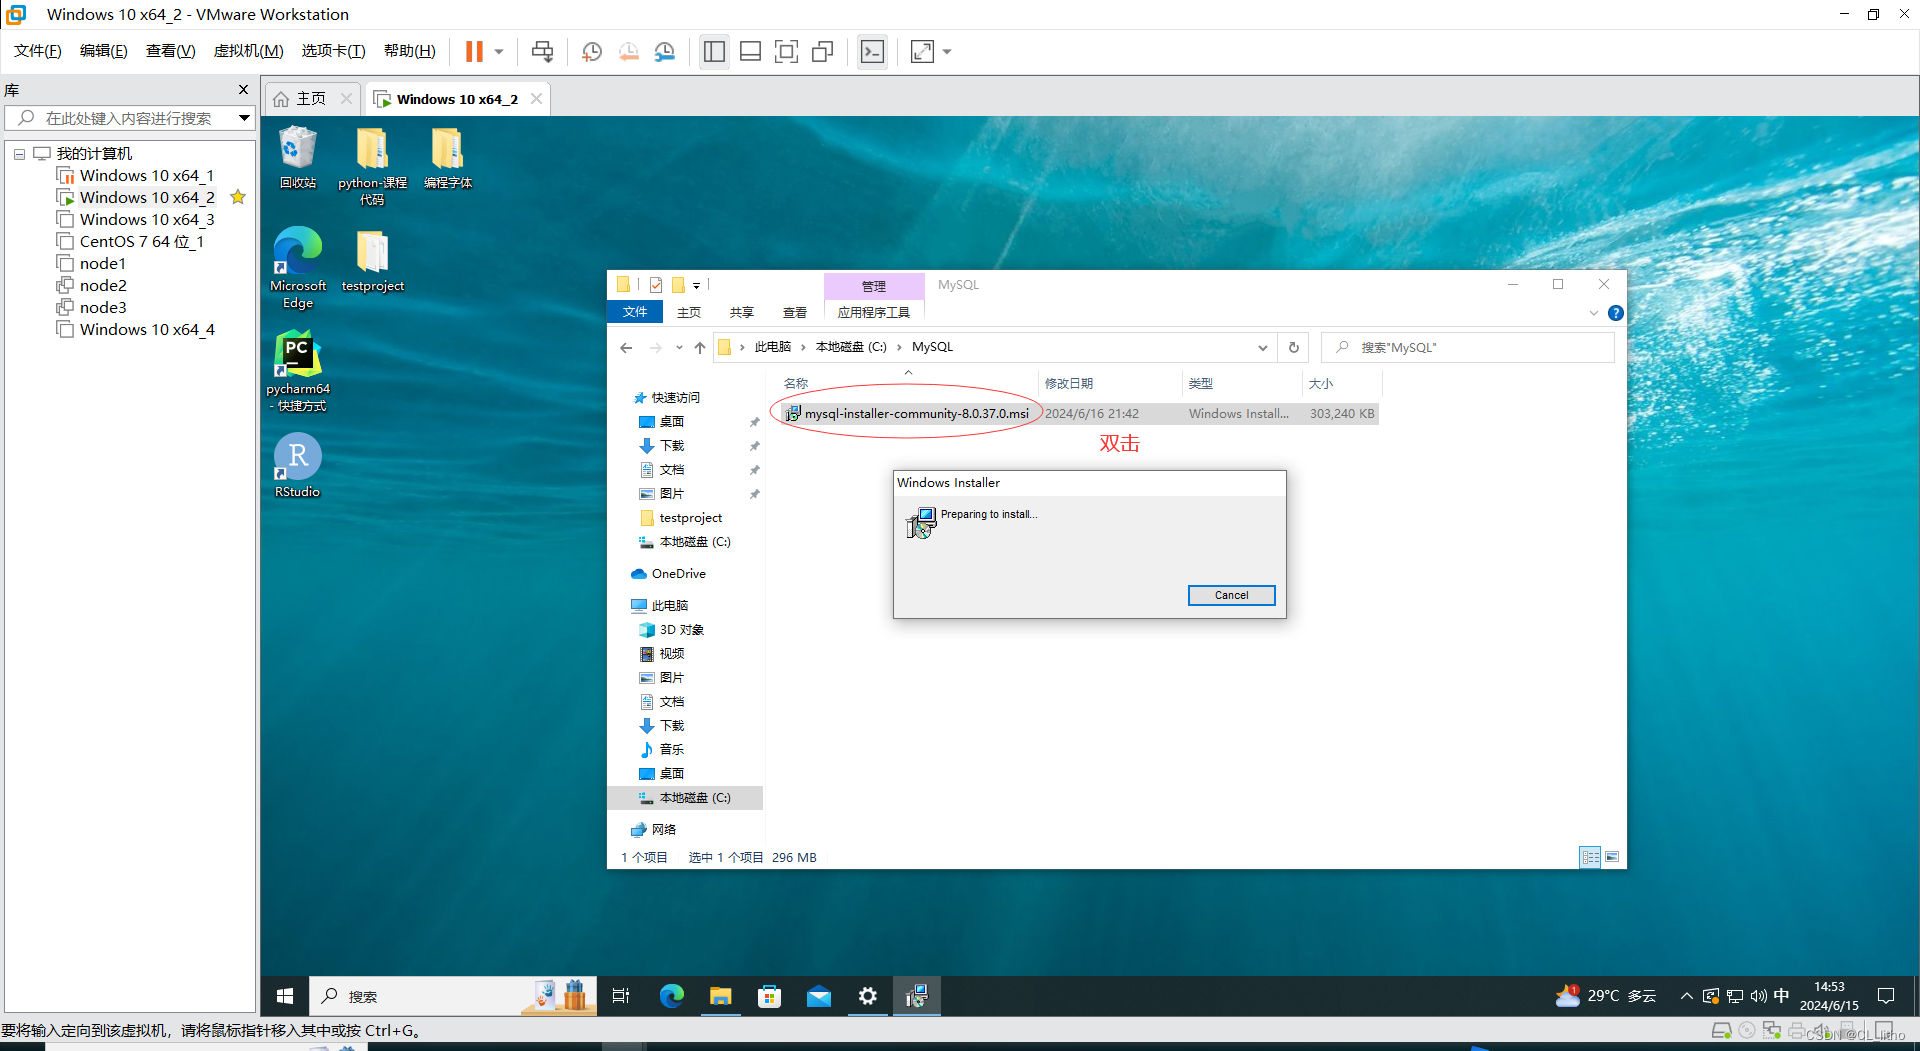Click Send Ctrl+Alt+Del toolbar icon
The image size is (1920, 1051).
543,51
